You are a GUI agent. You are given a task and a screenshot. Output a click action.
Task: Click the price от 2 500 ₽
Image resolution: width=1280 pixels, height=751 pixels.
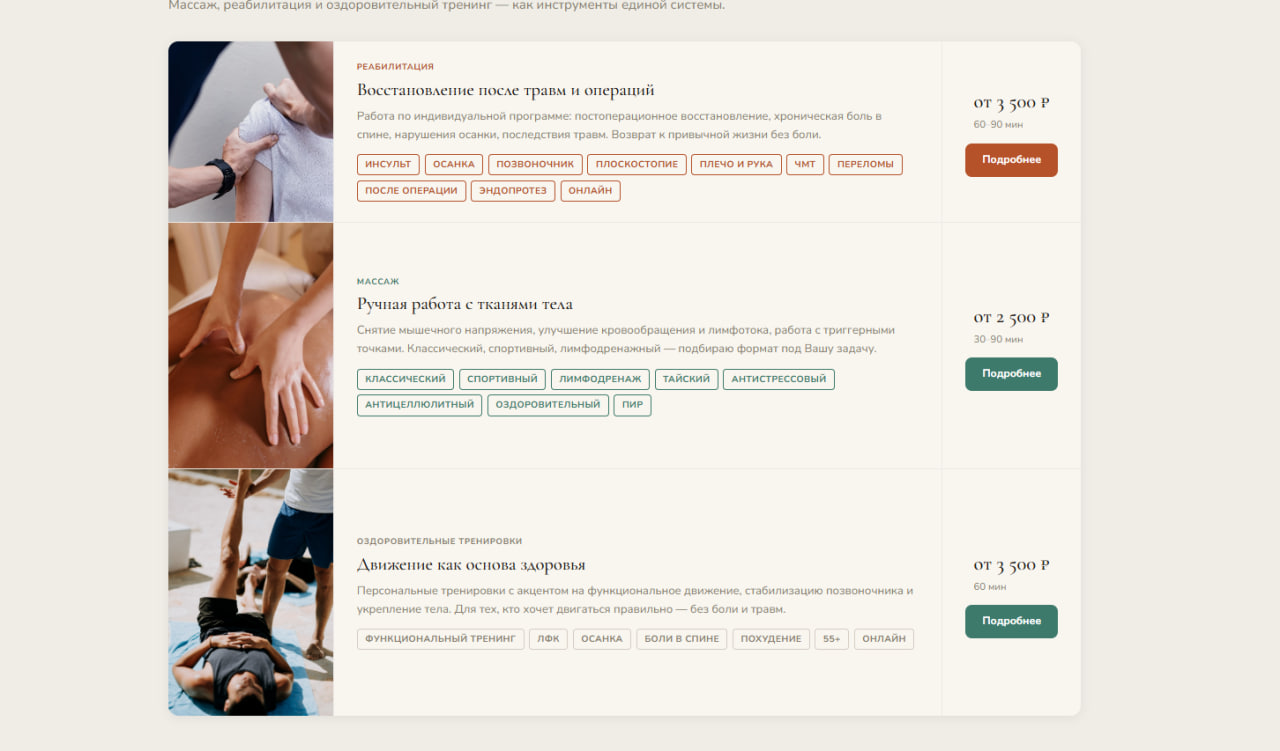[x=1011, y=318]
